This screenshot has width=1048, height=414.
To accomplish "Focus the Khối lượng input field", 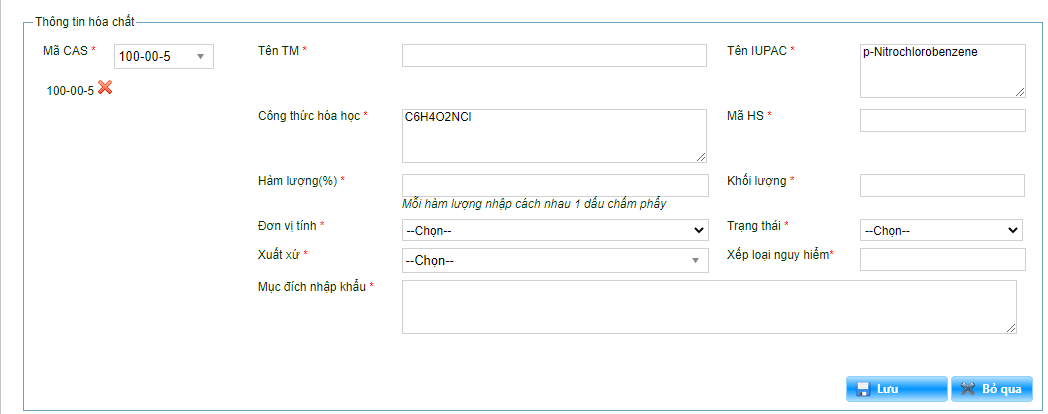I will coord(942,185).
